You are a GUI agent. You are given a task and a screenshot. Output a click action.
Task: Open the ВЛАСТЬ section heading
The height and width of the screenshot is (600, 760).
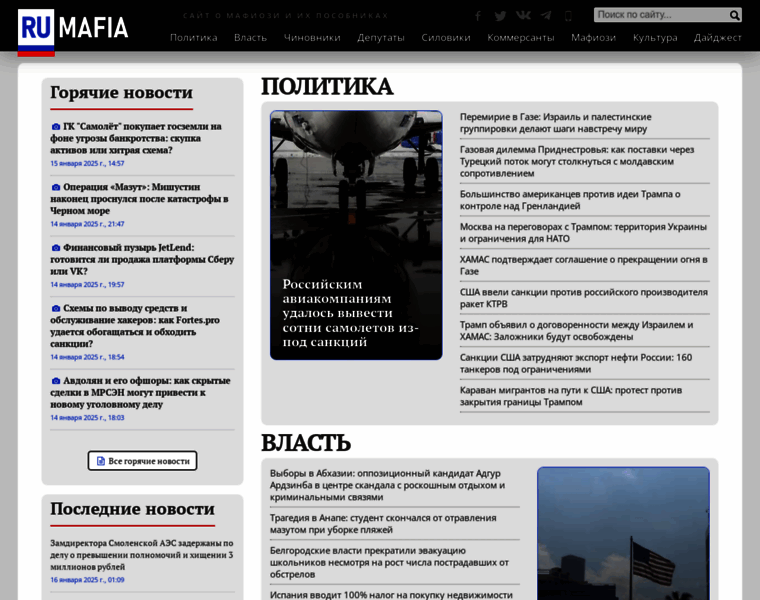click(x=306, y=442)
